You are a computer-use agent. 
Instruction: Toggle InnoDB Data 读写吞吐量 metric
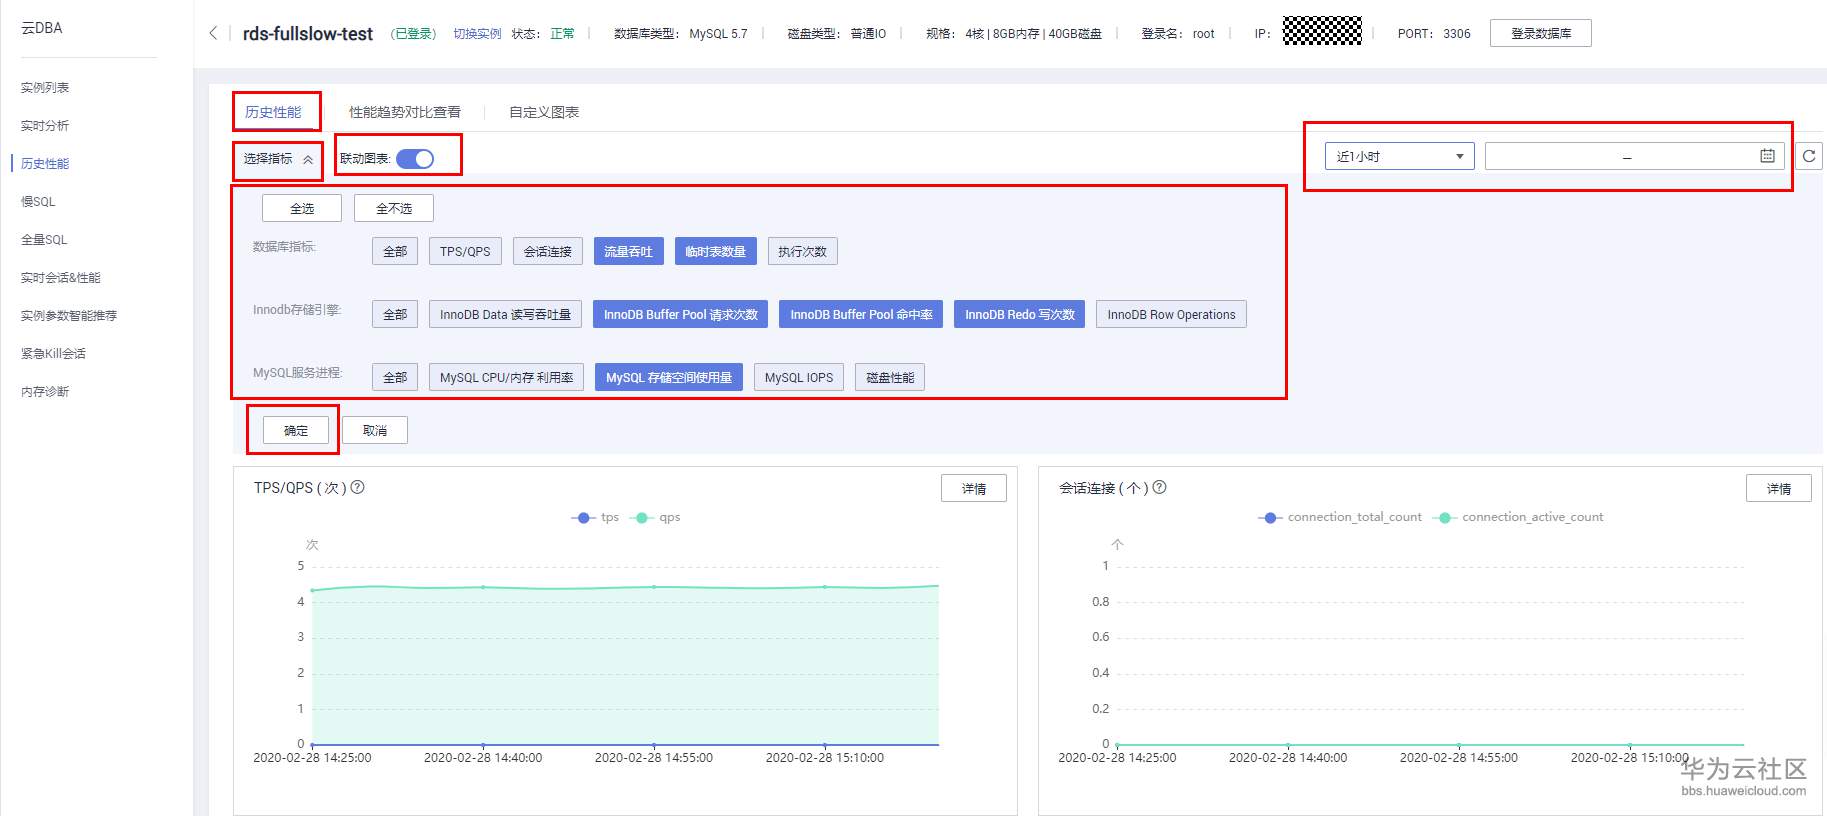click(x=505, y=314)
